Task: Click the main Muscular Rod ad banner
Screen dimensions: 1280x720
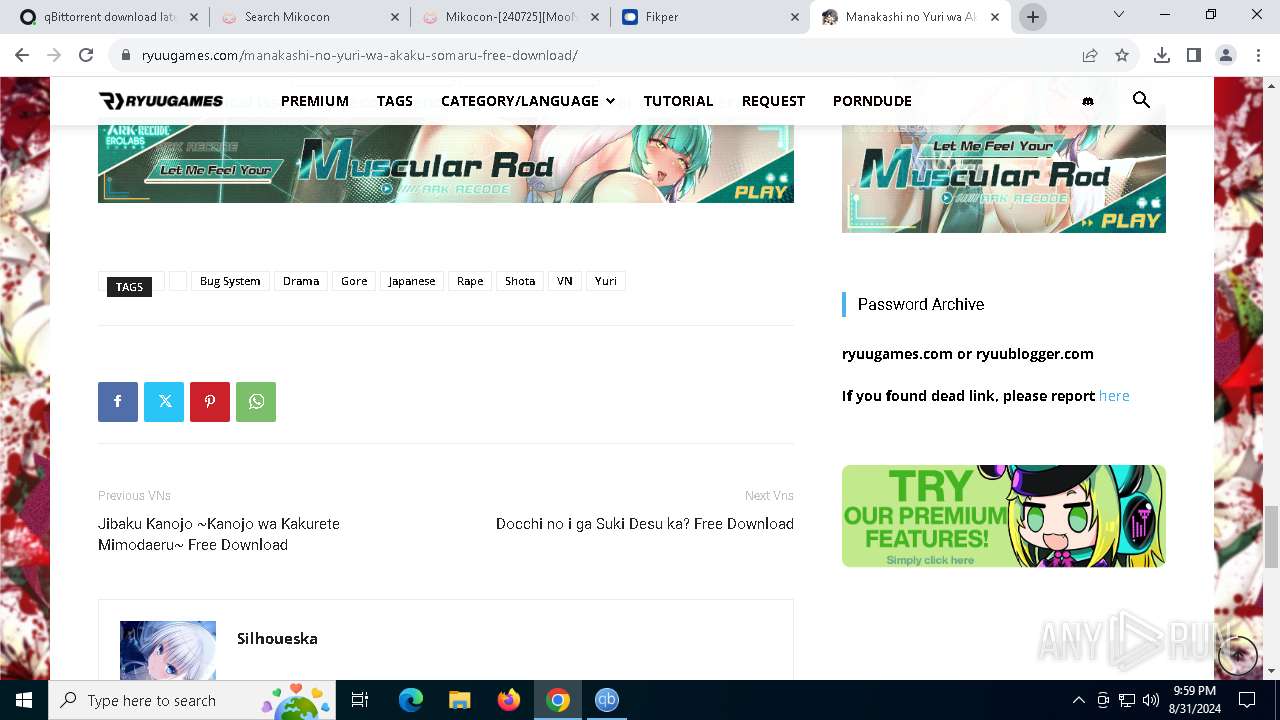Action: click(x=446, y=164)
